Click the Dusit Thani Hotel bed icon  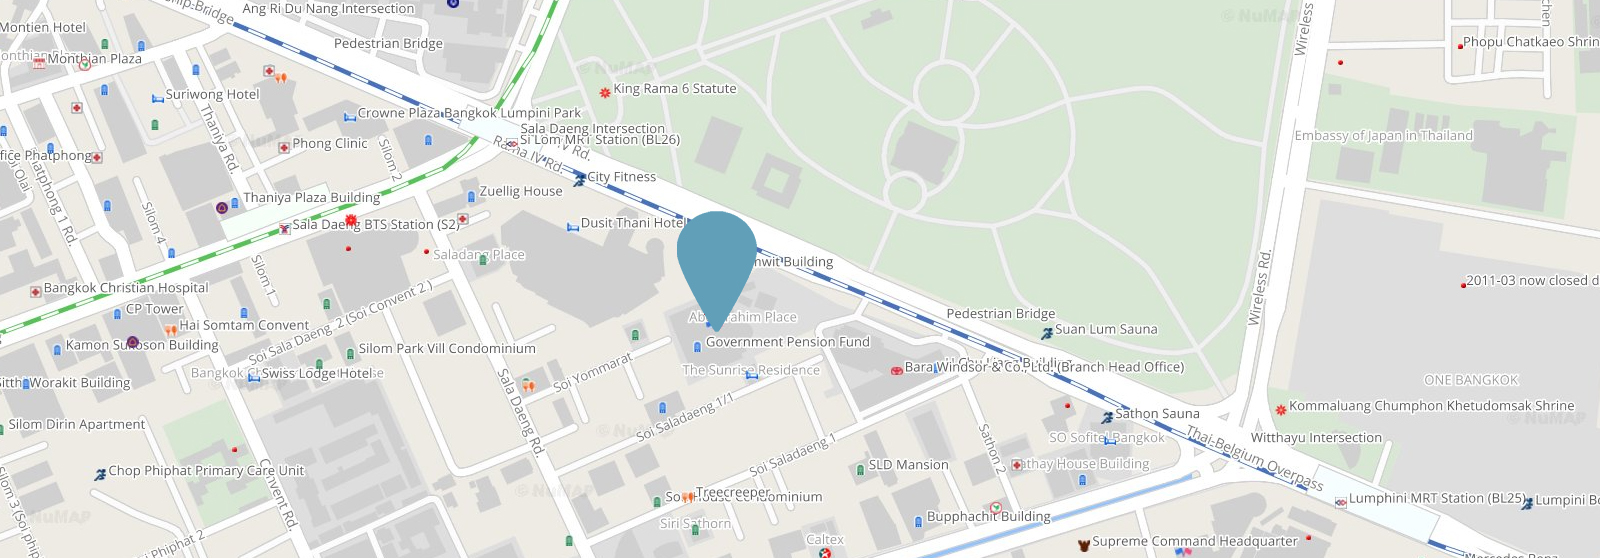click(x=573, y=227)
